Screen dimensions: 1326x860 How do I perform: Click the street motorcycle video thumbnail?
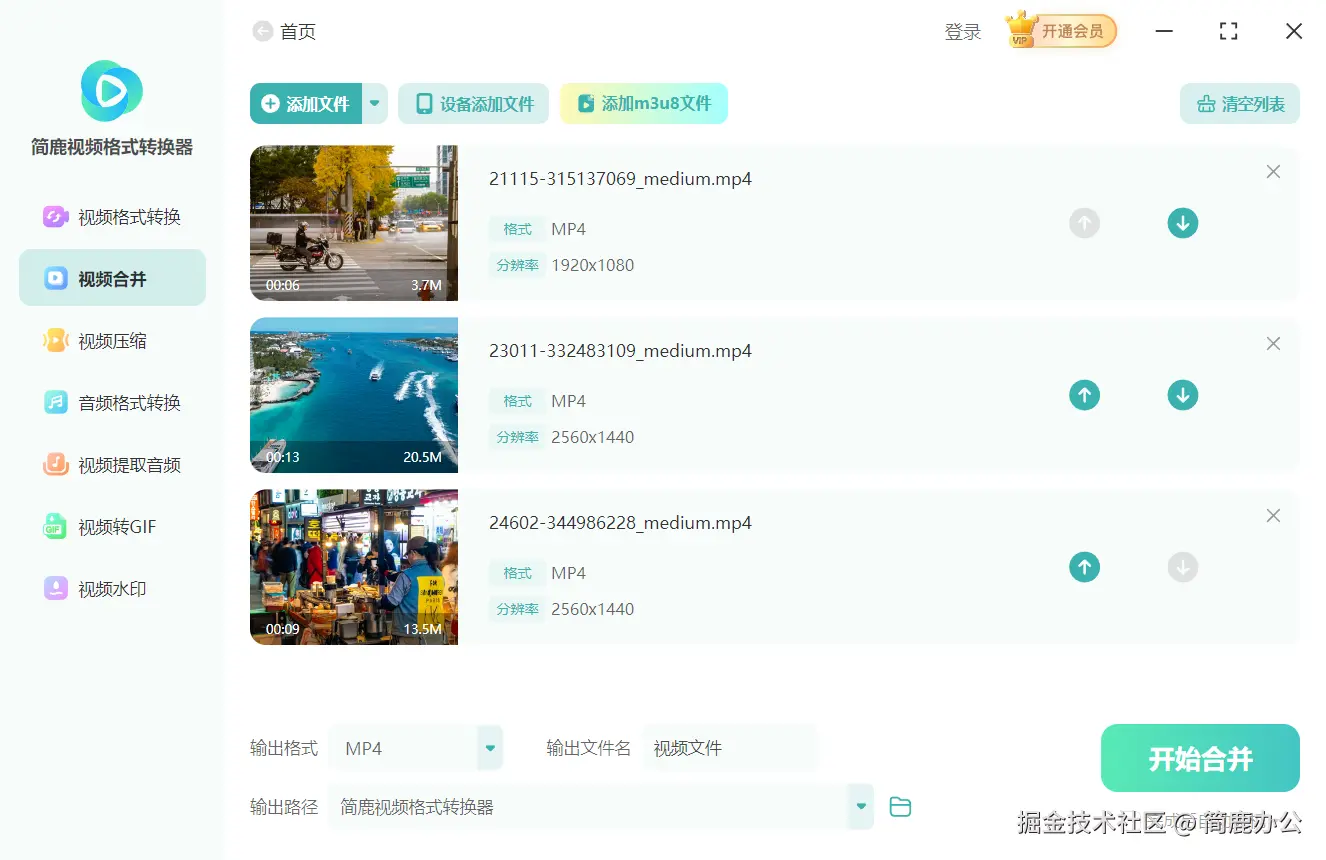[354, 223]
